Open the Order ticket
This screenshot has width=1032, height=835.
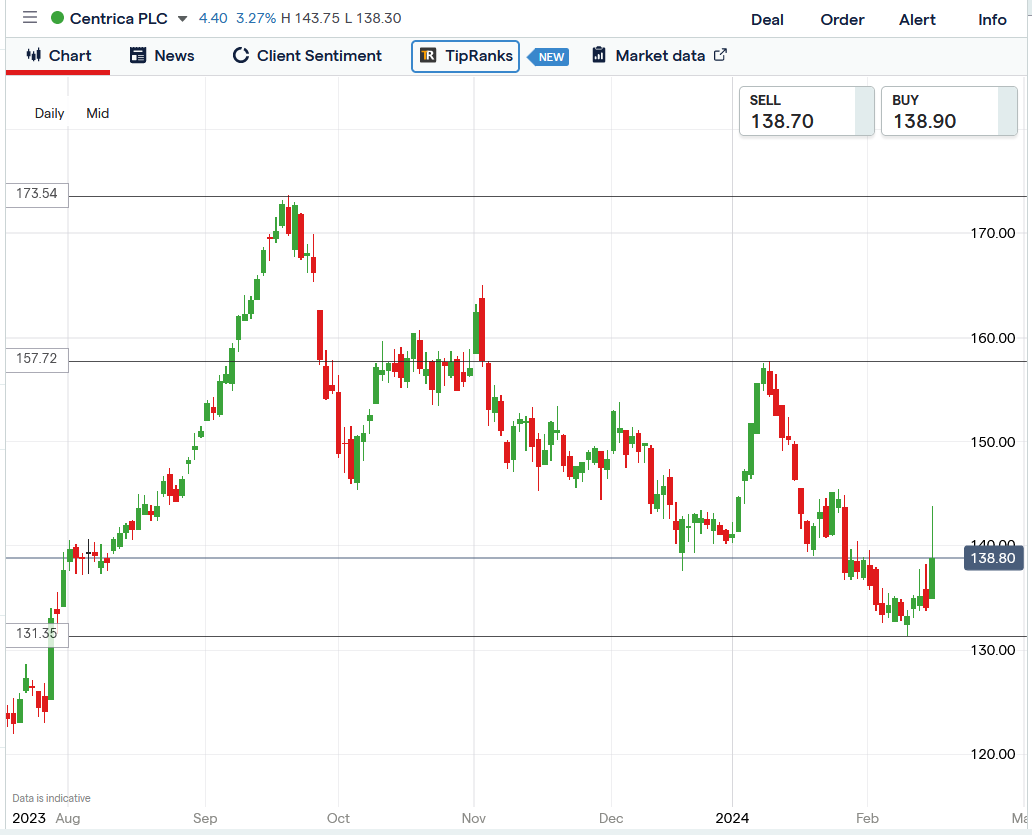[x=842, y=20]
